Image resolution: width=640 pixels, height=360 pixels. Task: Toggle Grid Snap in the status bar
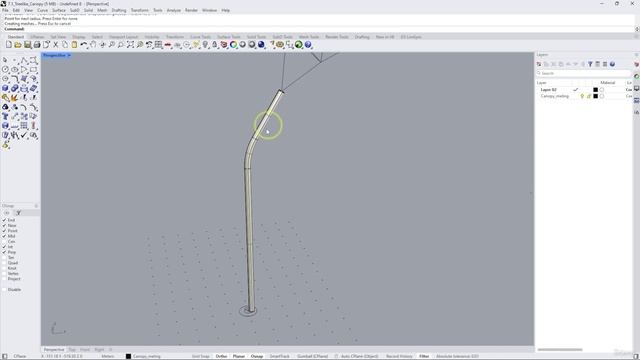tap(200, 356)
